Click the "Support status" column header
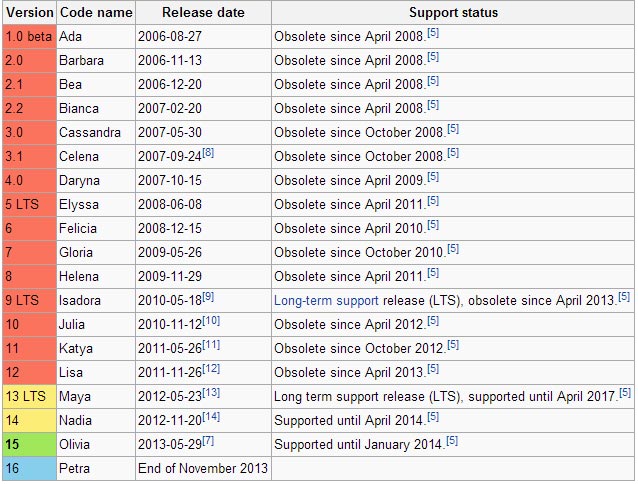This screenshot has height=484, width=638. [452, 12]
